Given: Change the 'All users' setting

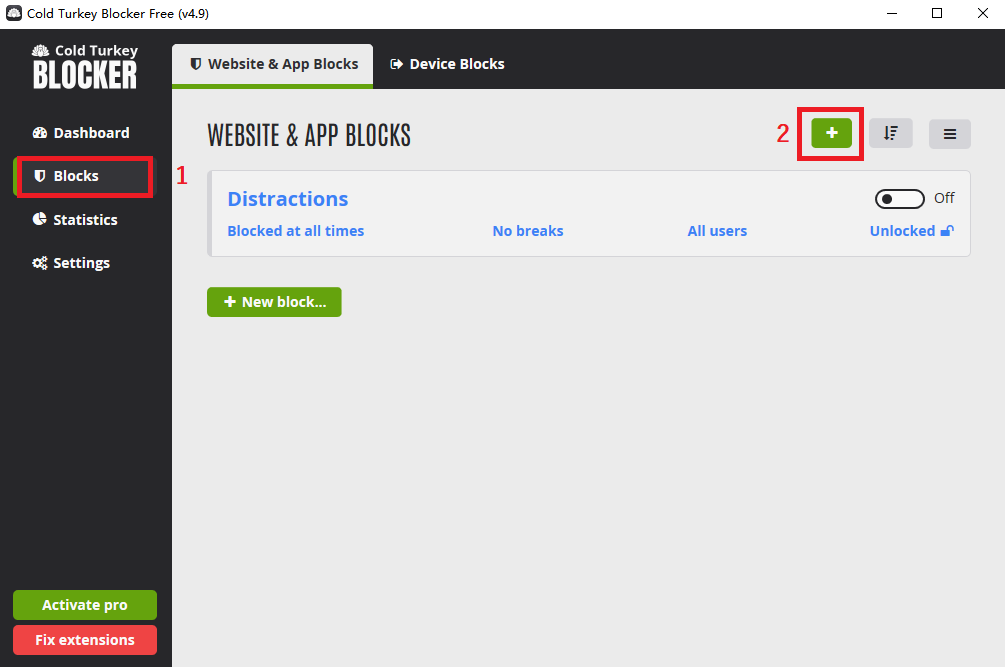Looking at the screenshot, I should (x=717, y=231).
